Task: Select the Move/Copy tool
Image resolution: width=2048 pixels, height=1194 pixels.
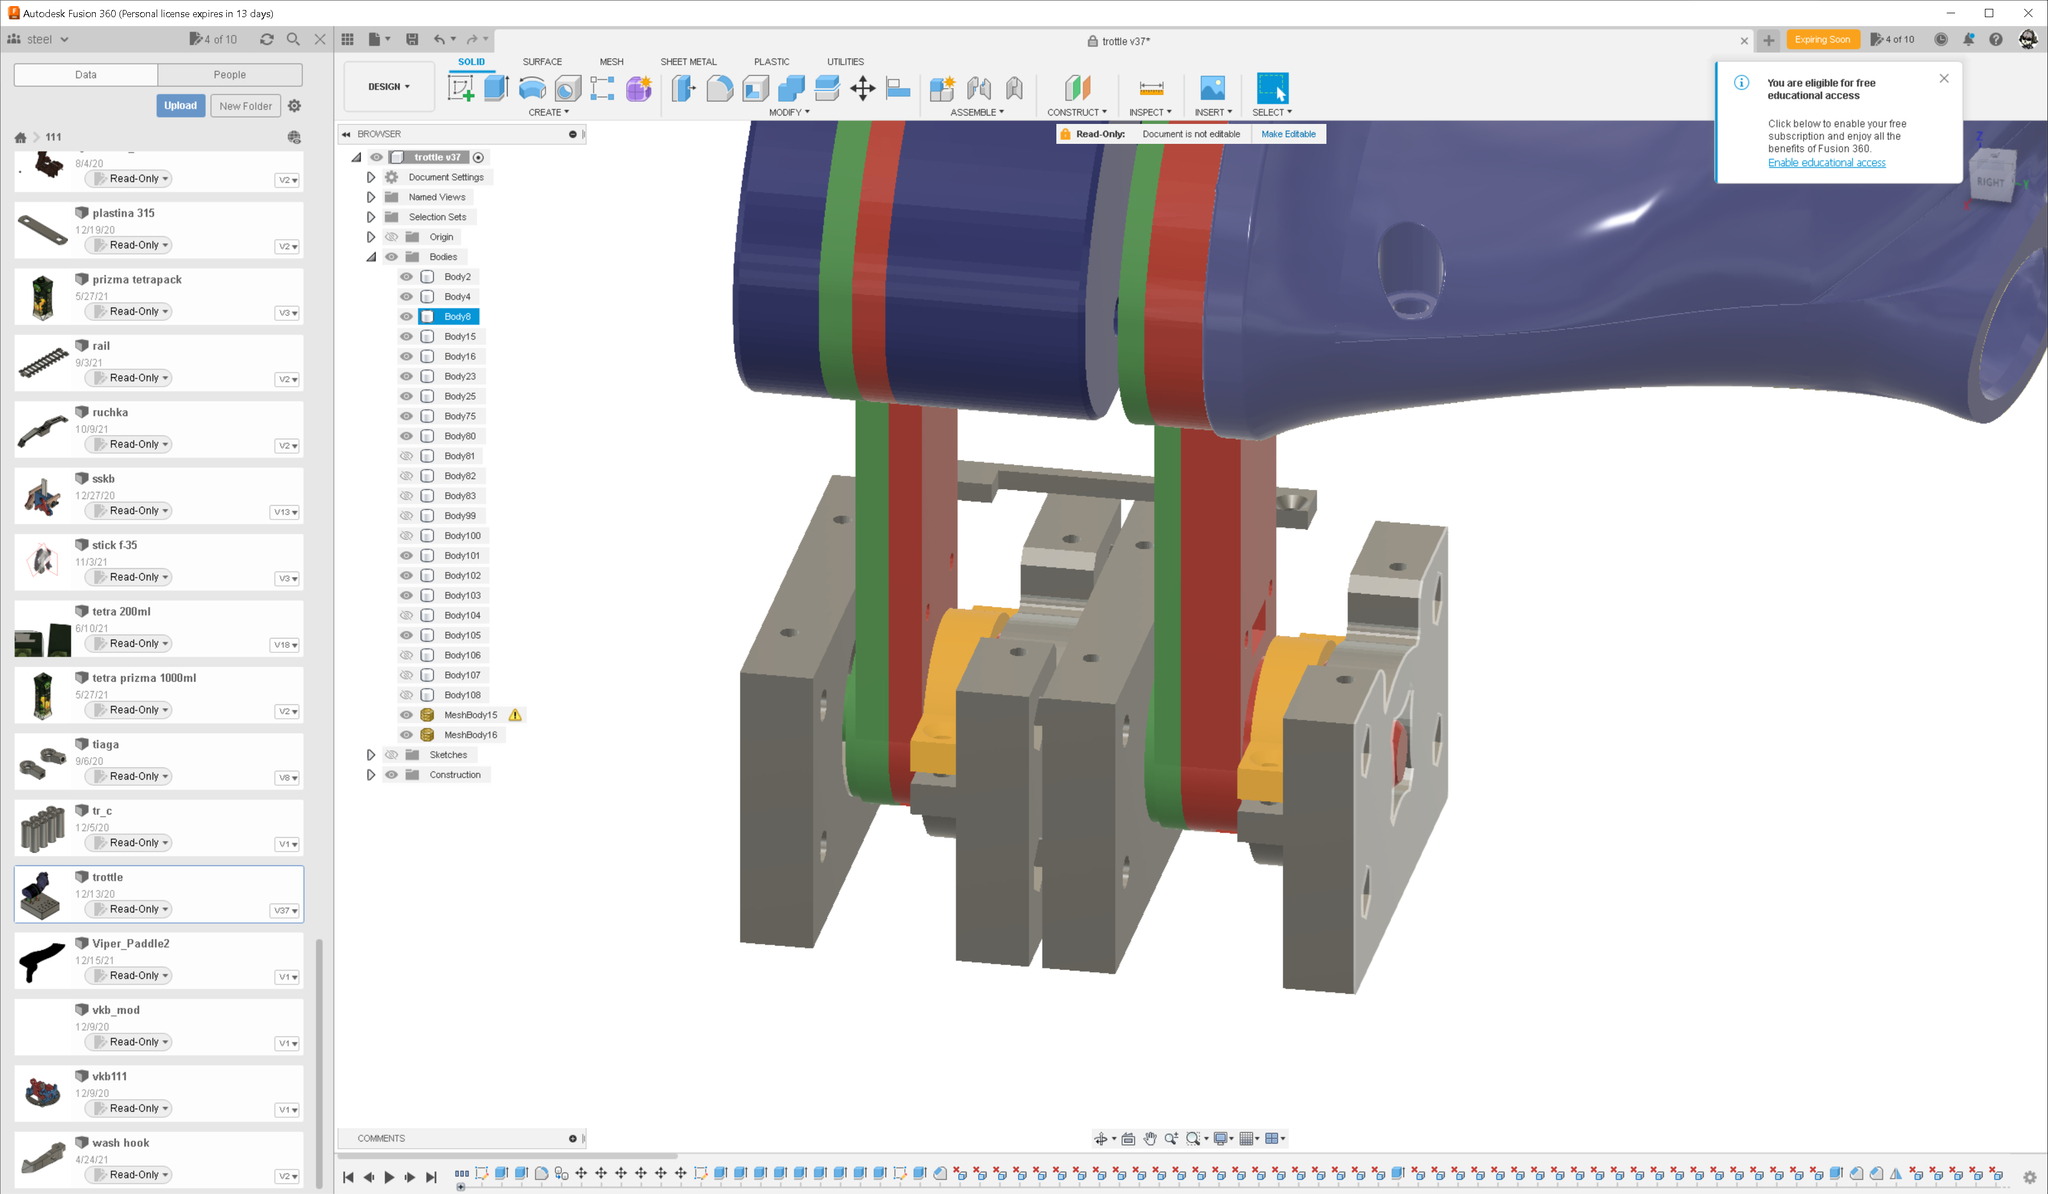Action: coord(862,88)
